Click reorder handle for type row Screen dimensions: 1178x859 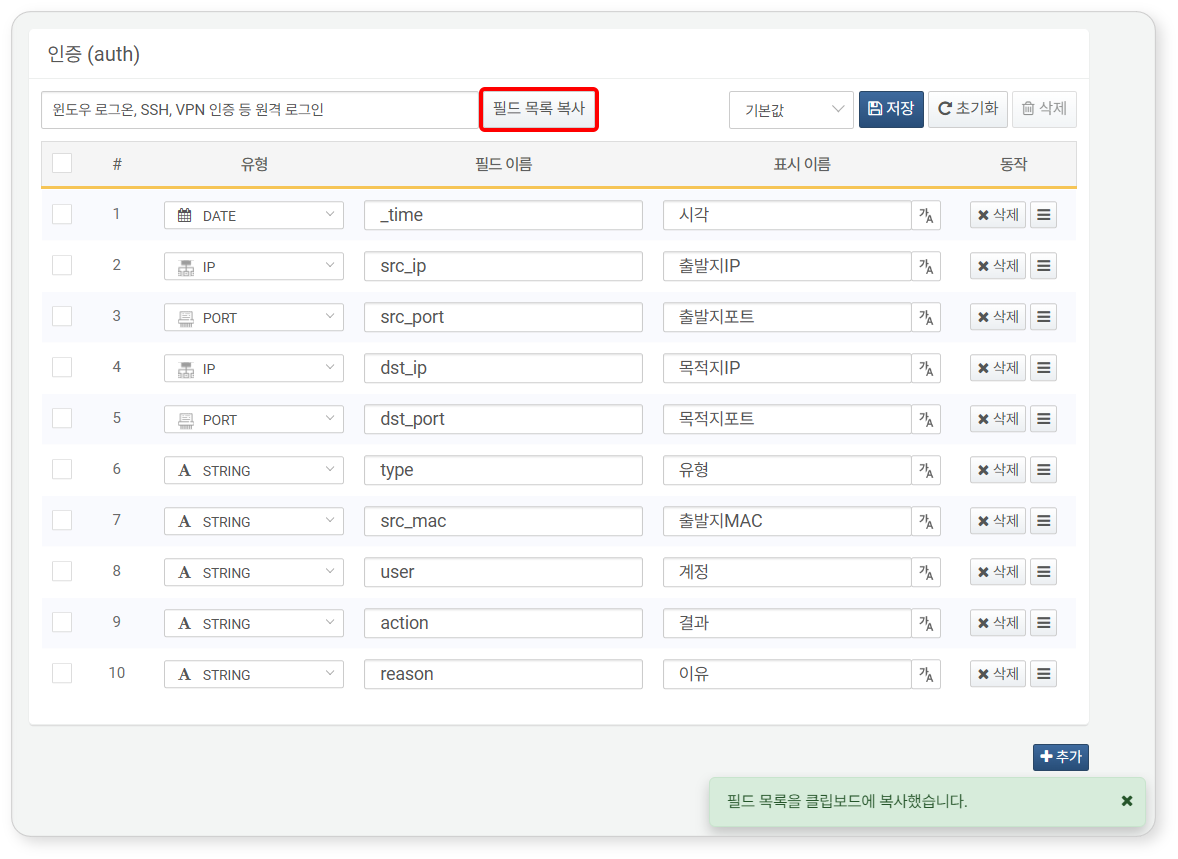click(x=1044, y=470)
